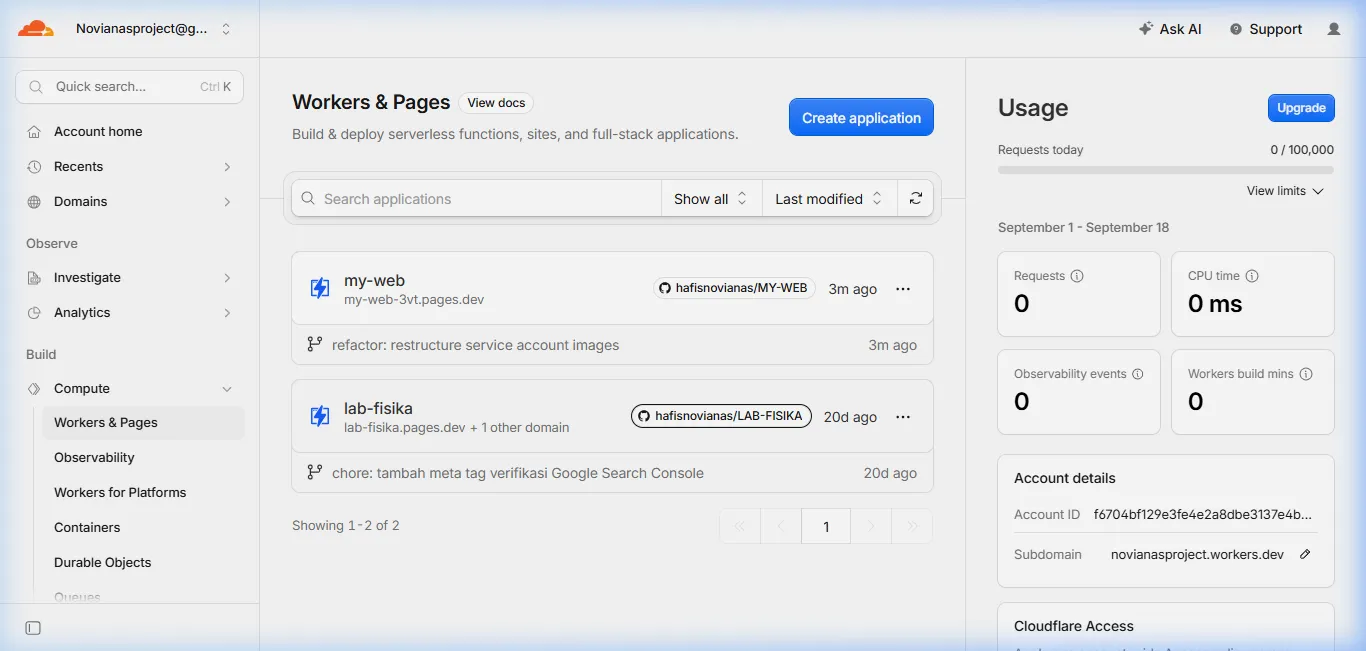Select Workers & Pages in the sidebar
The height and width of the screenshot is (651, 1366).
[143, 422]
